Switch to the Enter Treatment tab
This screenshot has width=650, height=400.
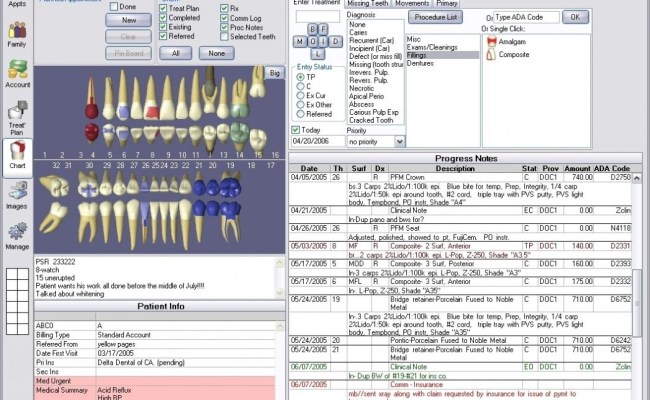click(x=316, y=2)
